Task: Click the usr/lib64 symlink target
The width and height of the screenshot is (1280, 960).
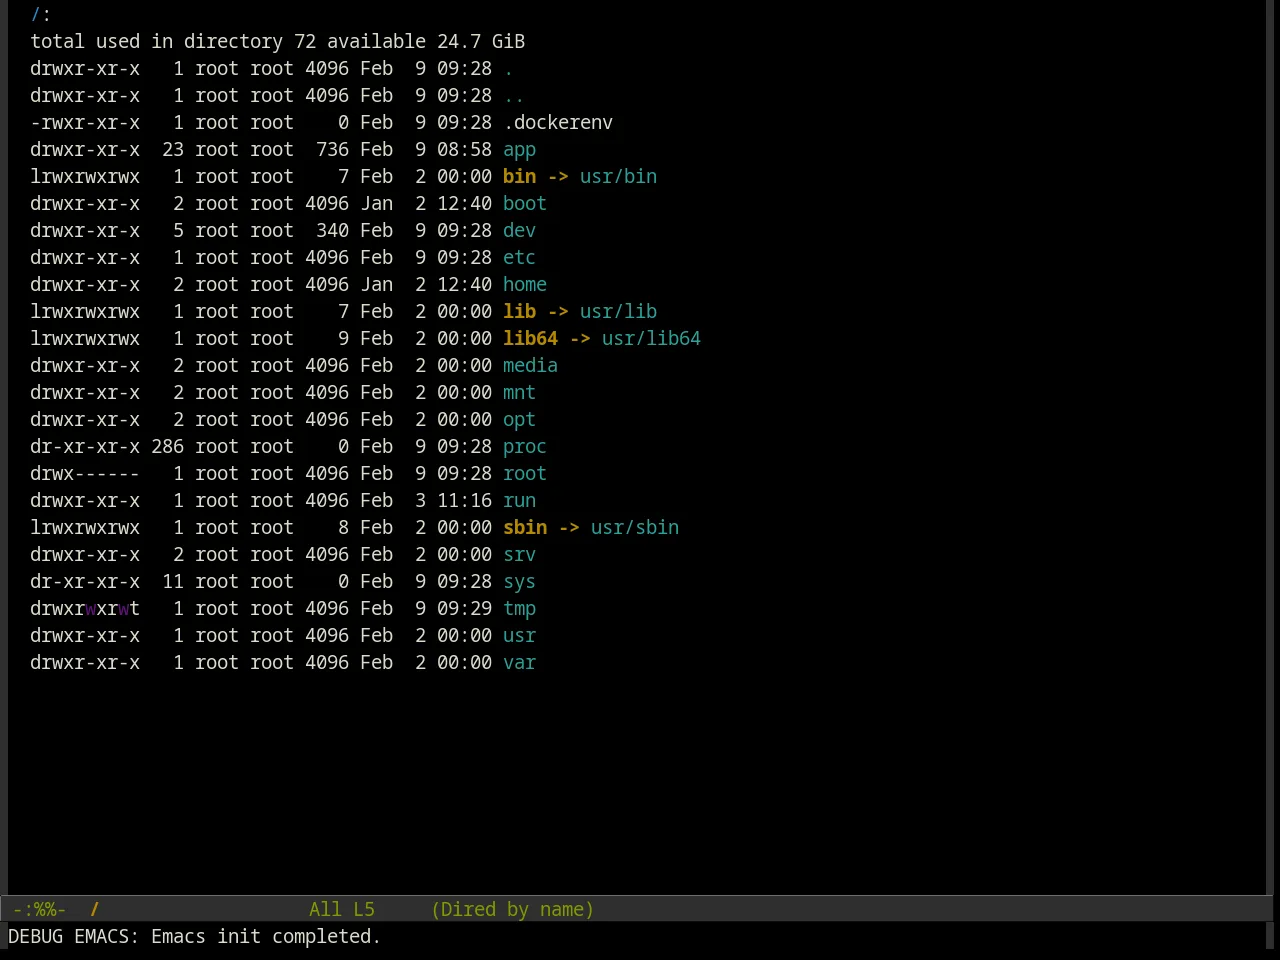Action: click(x=651, y=338)
